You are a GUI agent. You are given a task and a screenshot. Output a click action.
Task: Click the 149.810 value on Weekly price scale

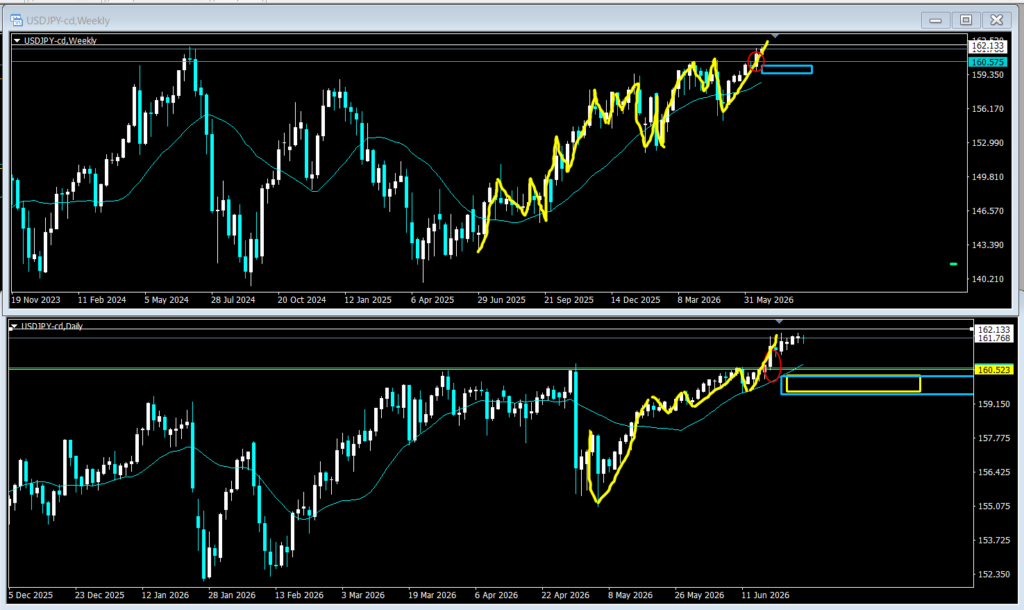[x=987, y=177]
